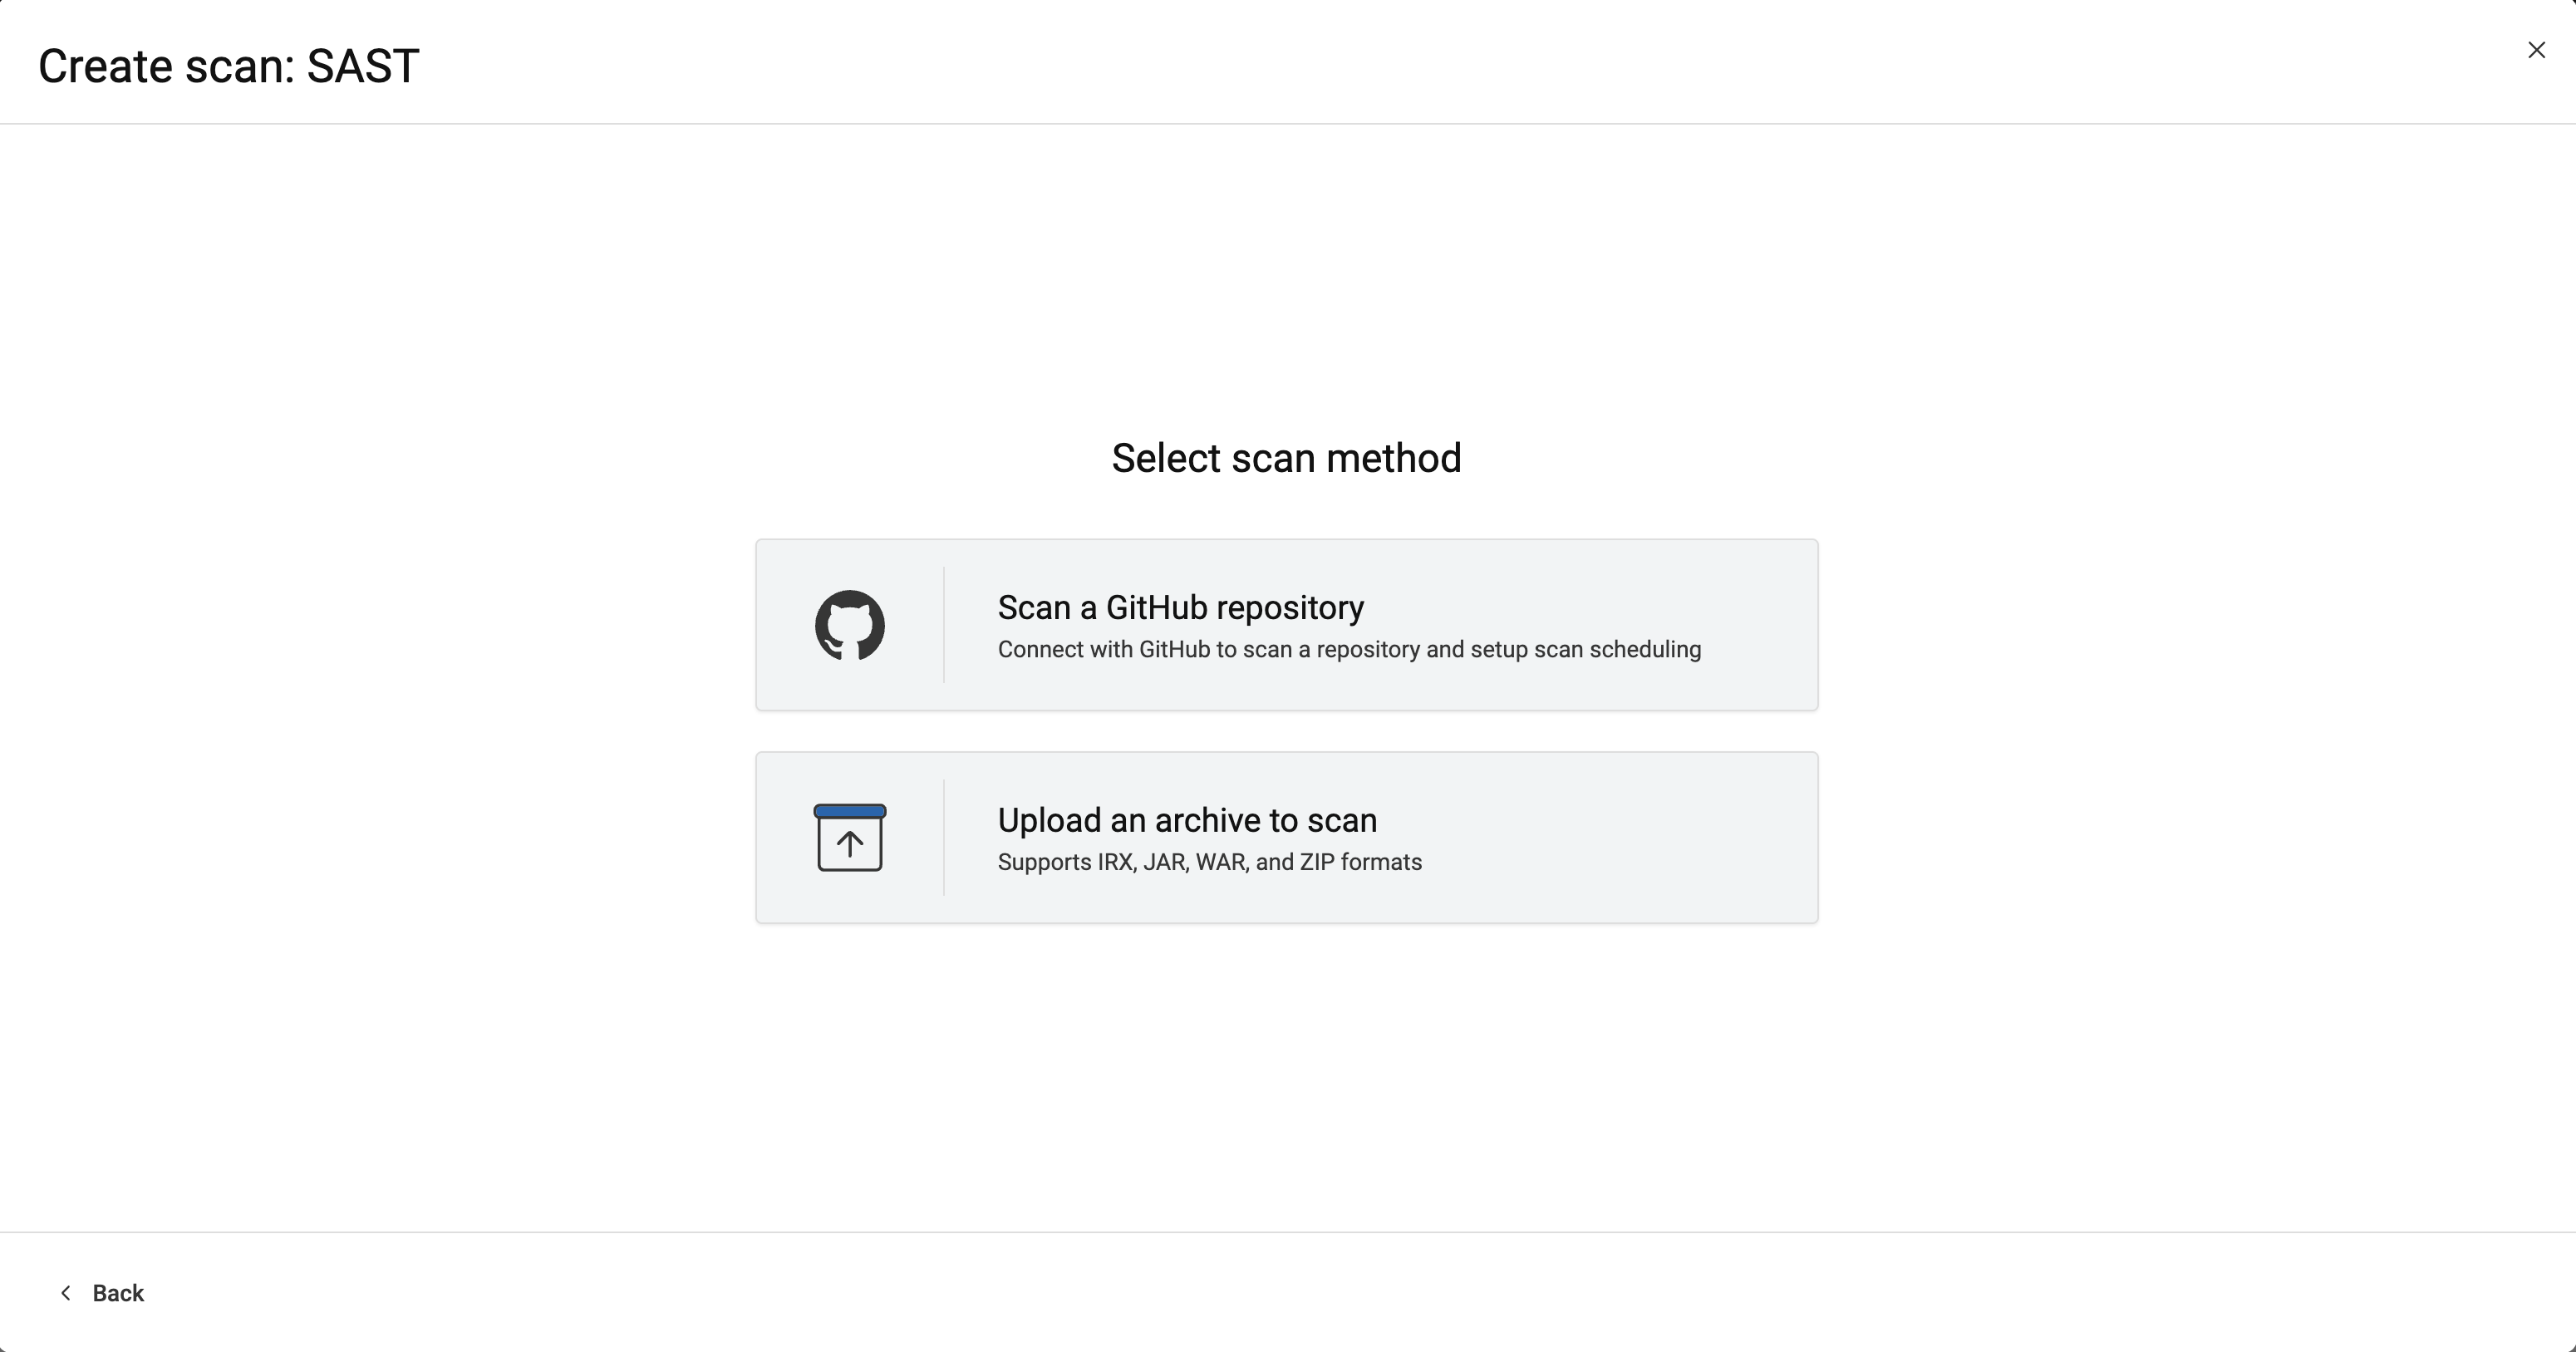Screen dimensions: 2576x1352
Task: Click the word "SAST" in the header
Action: click(362, 66)
